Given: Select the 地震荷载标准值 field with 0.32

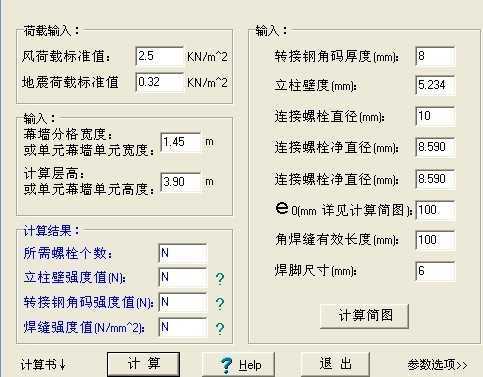Looking at the screenshot, I should [x=160, y=82].
